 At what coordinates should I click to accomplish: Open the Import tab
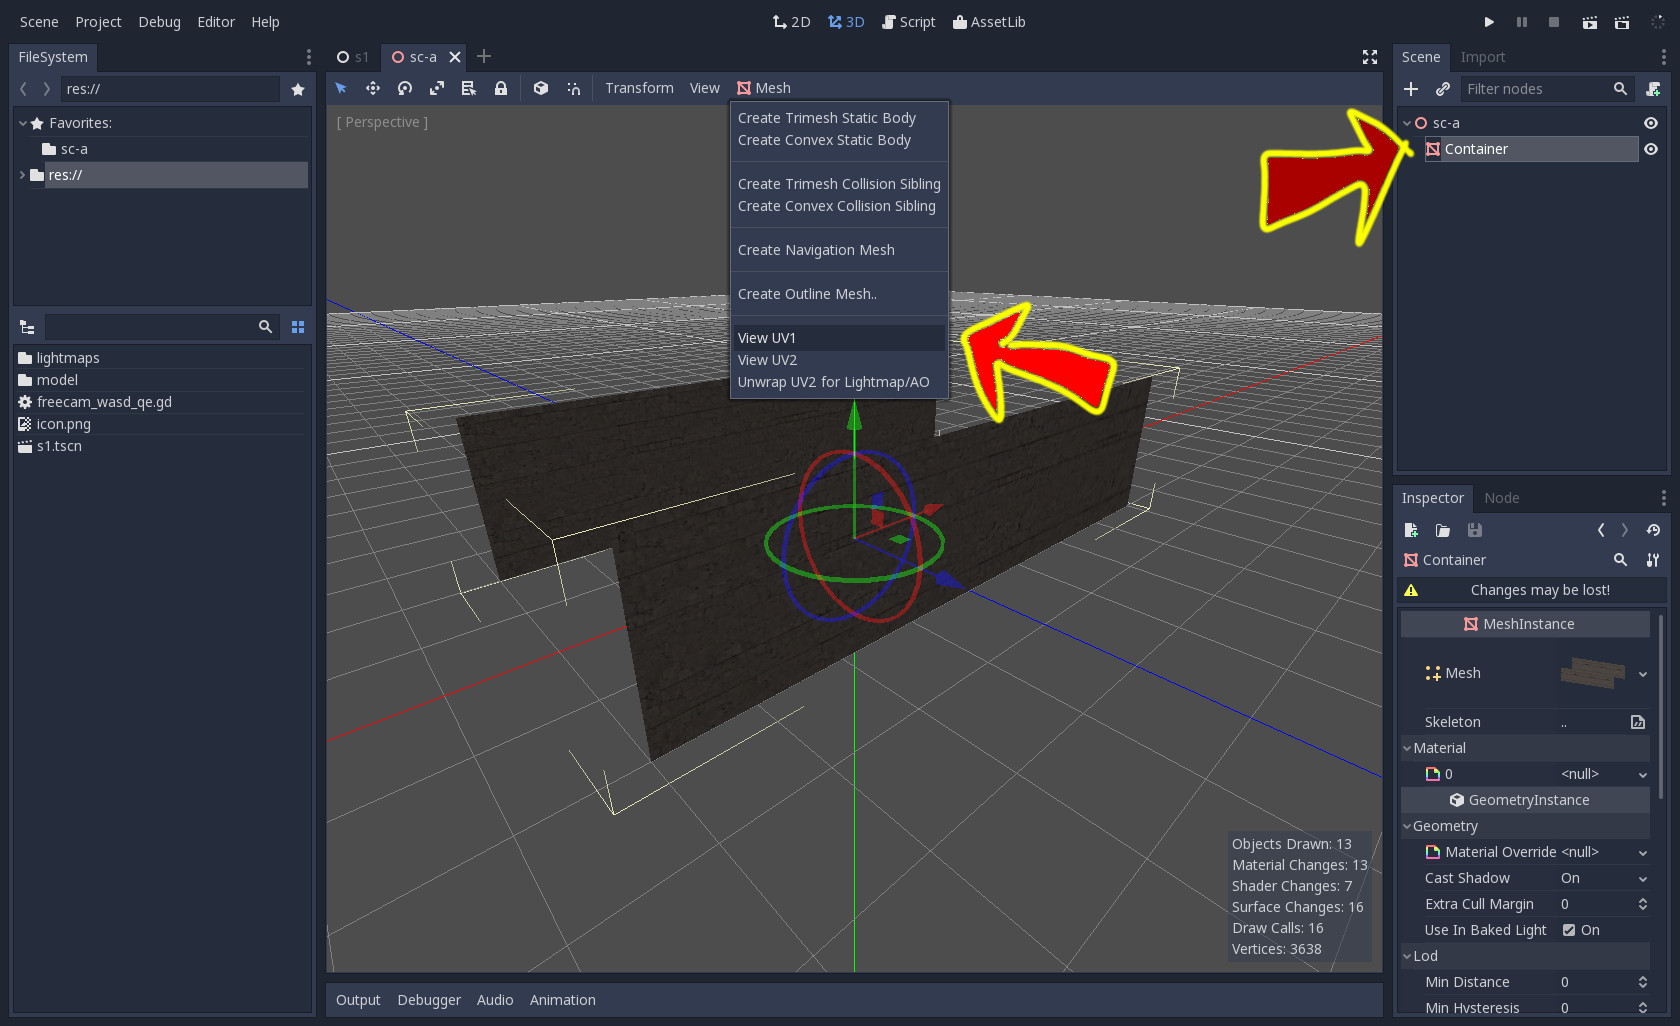click(x=1482, y=57)
